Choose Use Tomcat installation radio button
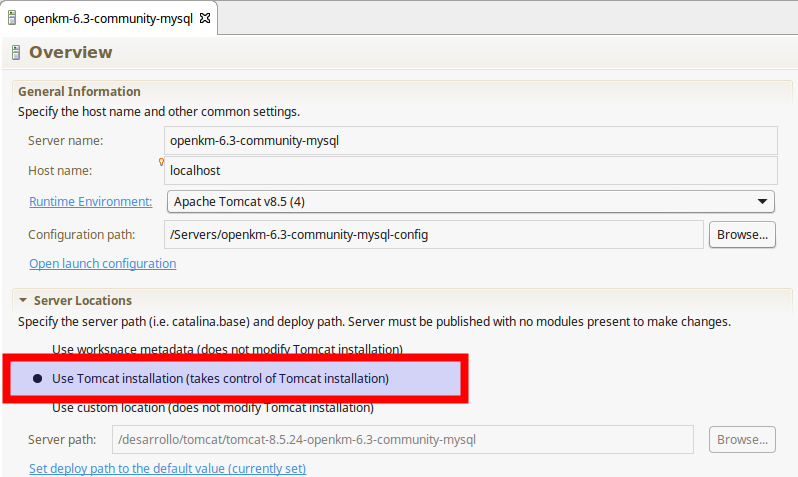 tap(38, 379)
